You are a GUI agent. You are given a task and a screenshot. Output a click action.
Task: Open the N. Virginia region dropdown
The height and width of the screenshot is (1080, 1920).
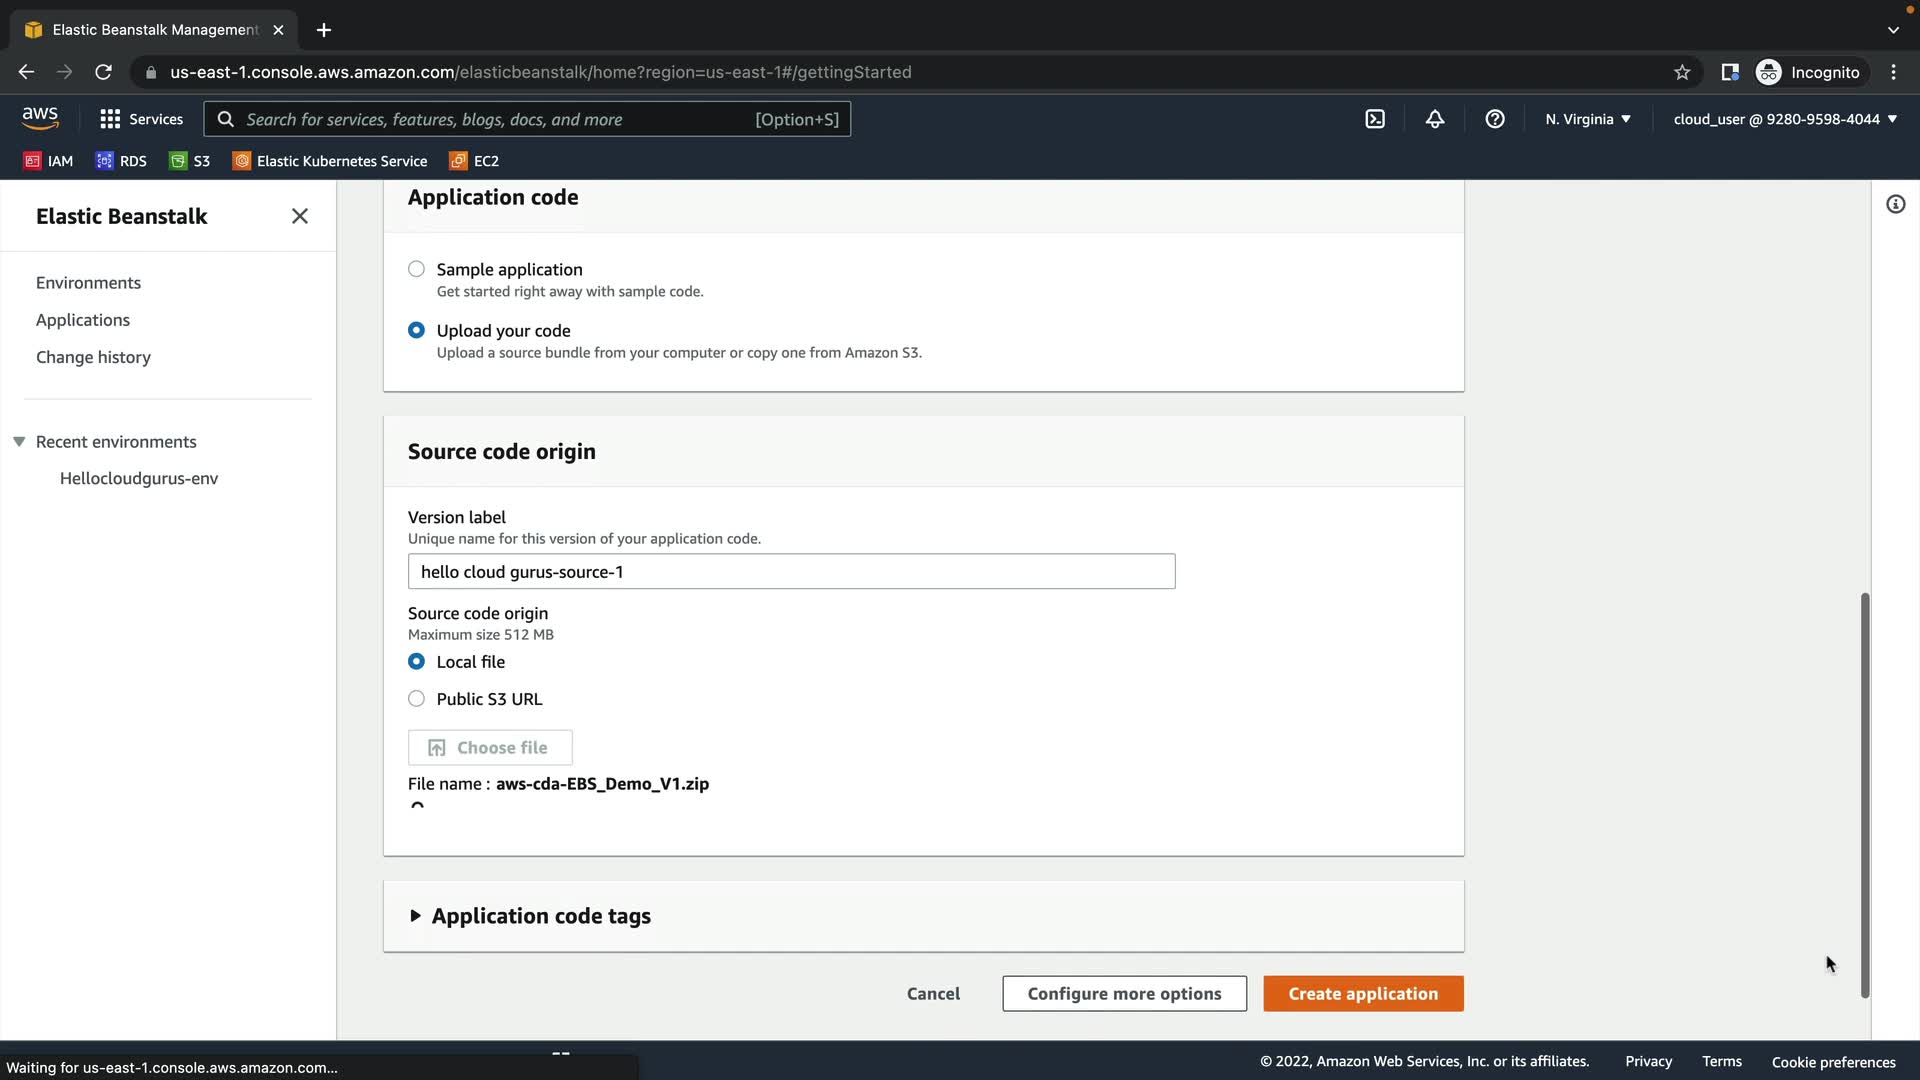1587,119
